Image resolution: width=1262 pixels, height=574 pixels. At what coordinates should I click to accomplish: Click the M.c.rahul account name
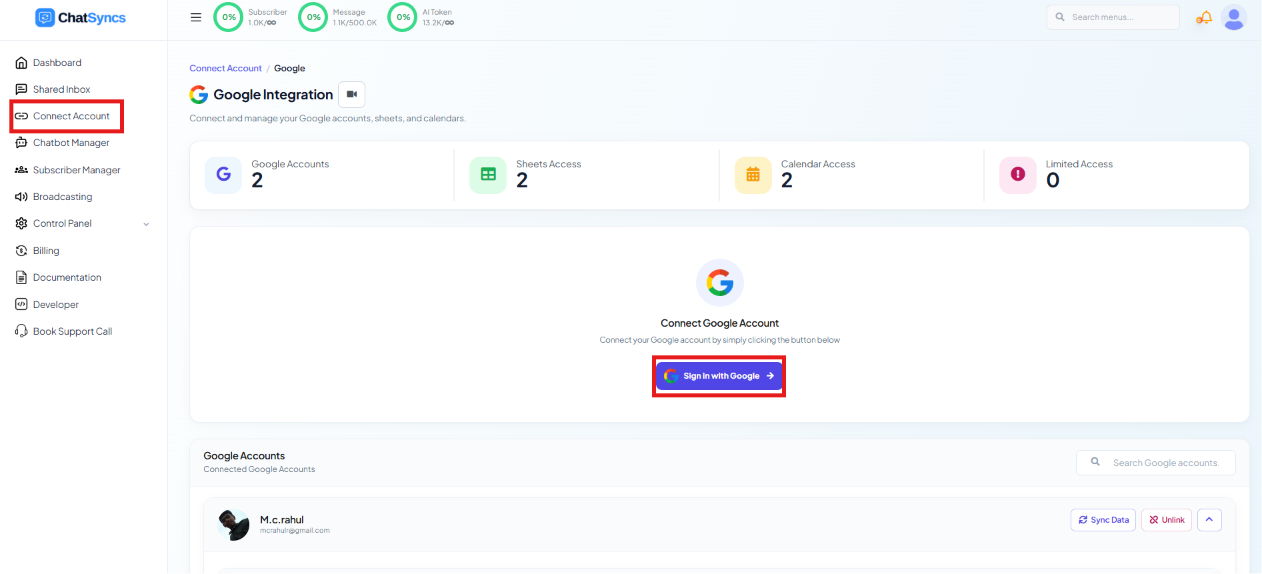point(282,519)
